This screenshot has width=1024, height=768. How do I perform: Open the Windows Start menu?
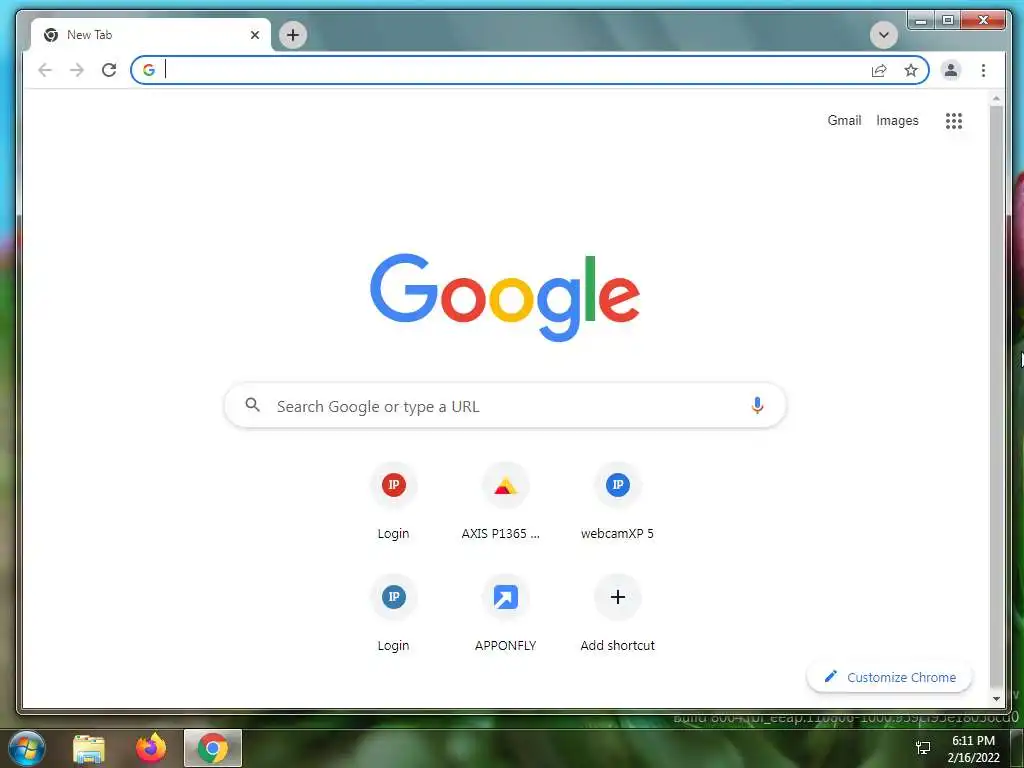click(27, 748)
